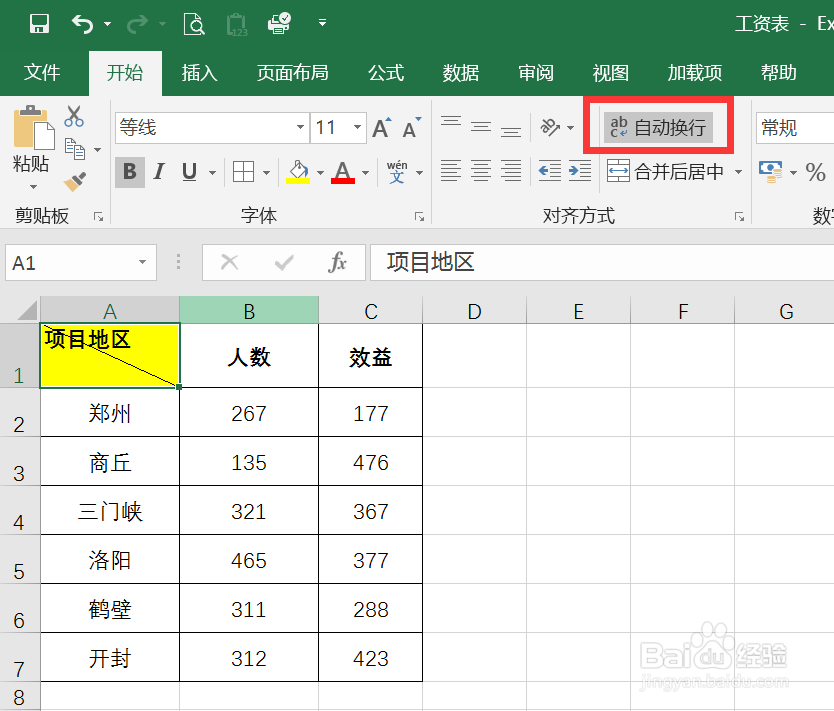Switch to the 视图 ribbon tab
834x711 pixels.
click(610, 72)
